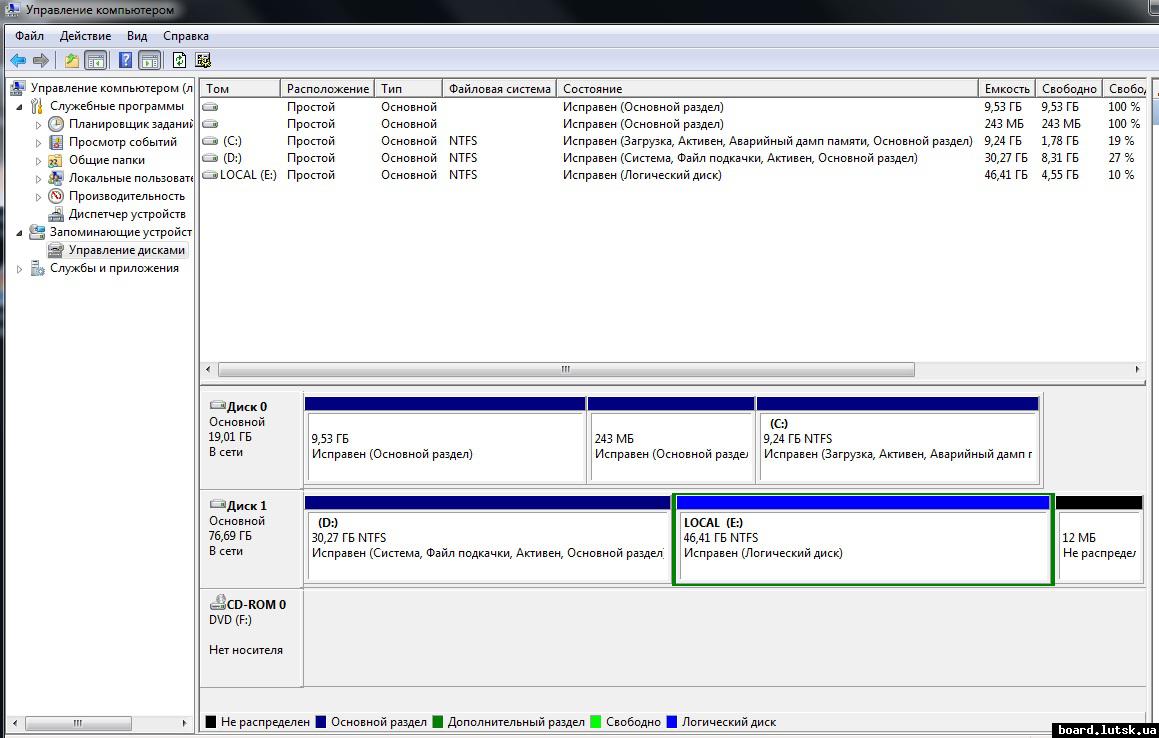The image size is (1159, 738).
Task: Open the disk settings toolbar icon
Action: pos(203,60)
